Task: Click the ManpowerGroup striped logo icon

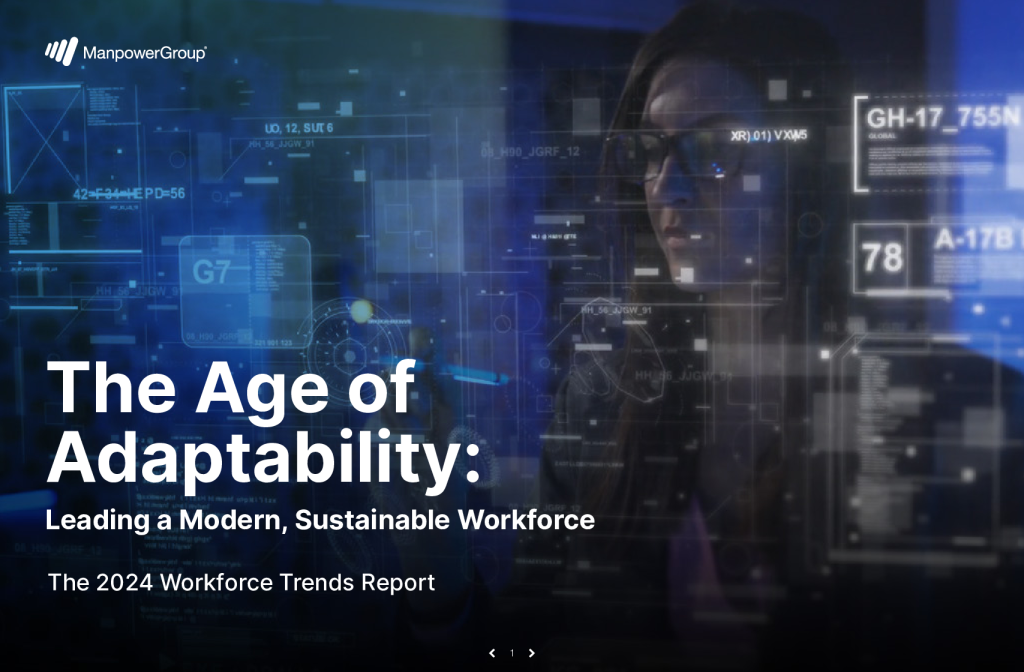Action: coord(61,51)
